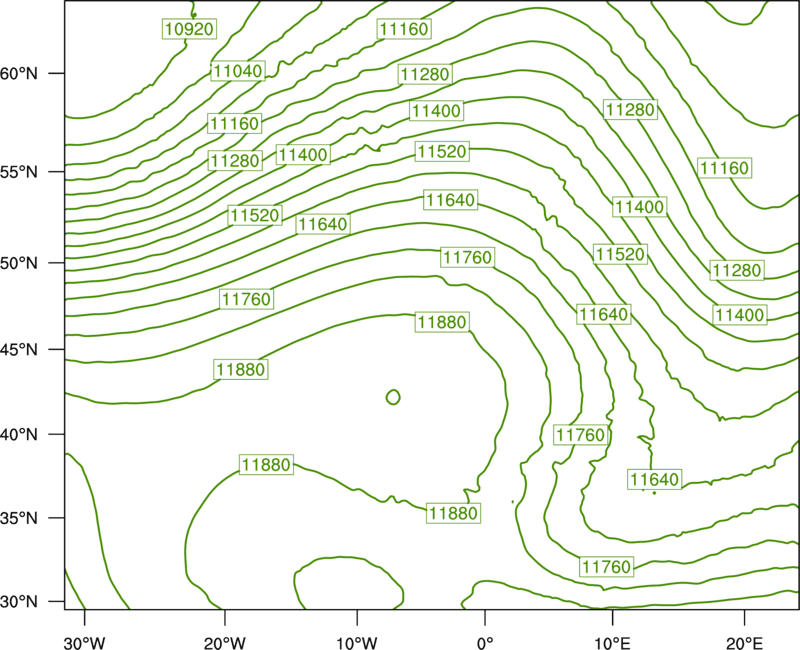Click the 10920 contour label
Viewport: 800px width, 650px height.
click(x=189, y=29)
